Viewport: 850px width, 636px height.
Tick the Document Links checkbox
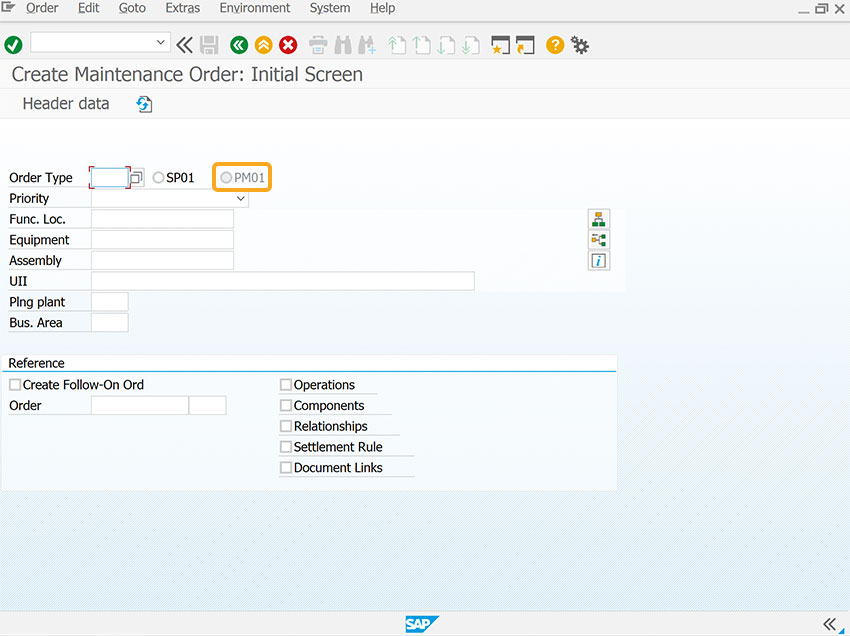pyautogui.click(x=286, y=467)
